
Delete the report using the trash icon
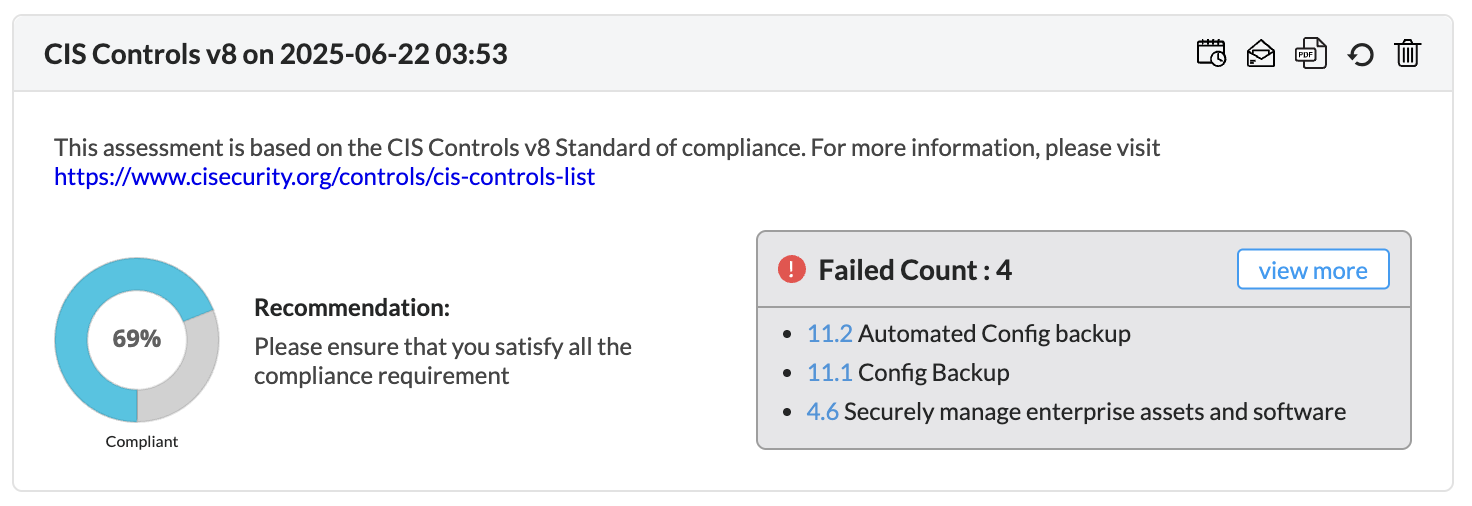click(1407, 53)
